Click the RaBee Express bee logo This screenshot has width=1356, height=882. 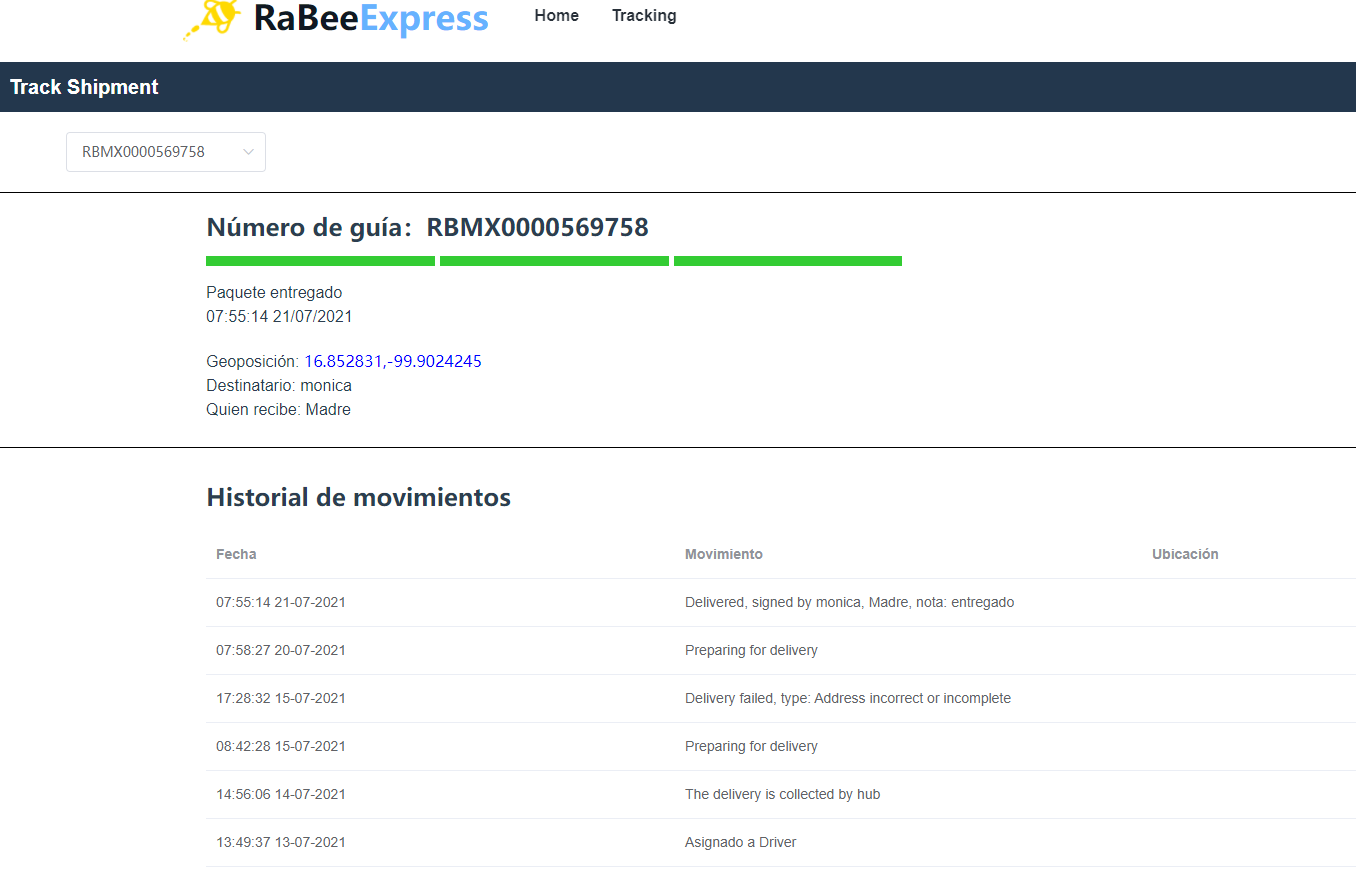pos(212,19)
